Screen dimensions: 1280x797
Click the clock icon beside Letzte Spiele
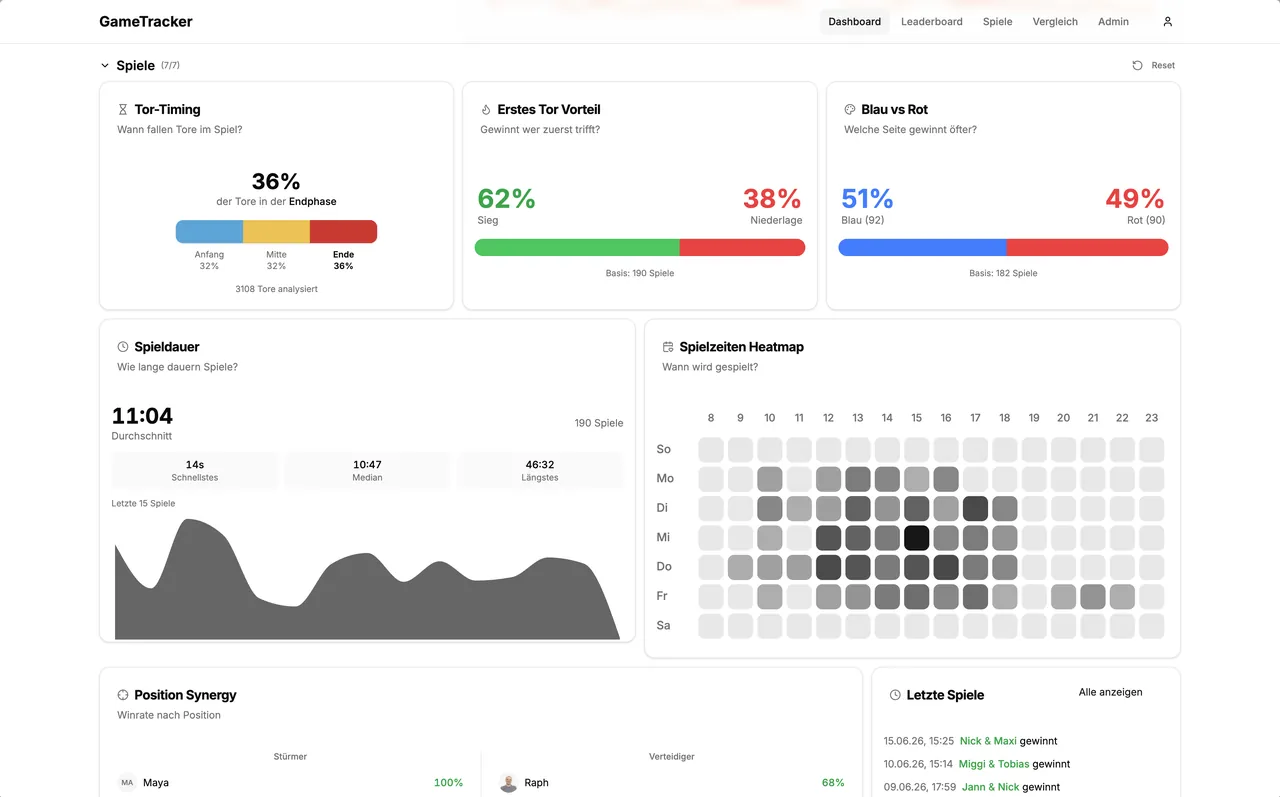click(895, 695)
